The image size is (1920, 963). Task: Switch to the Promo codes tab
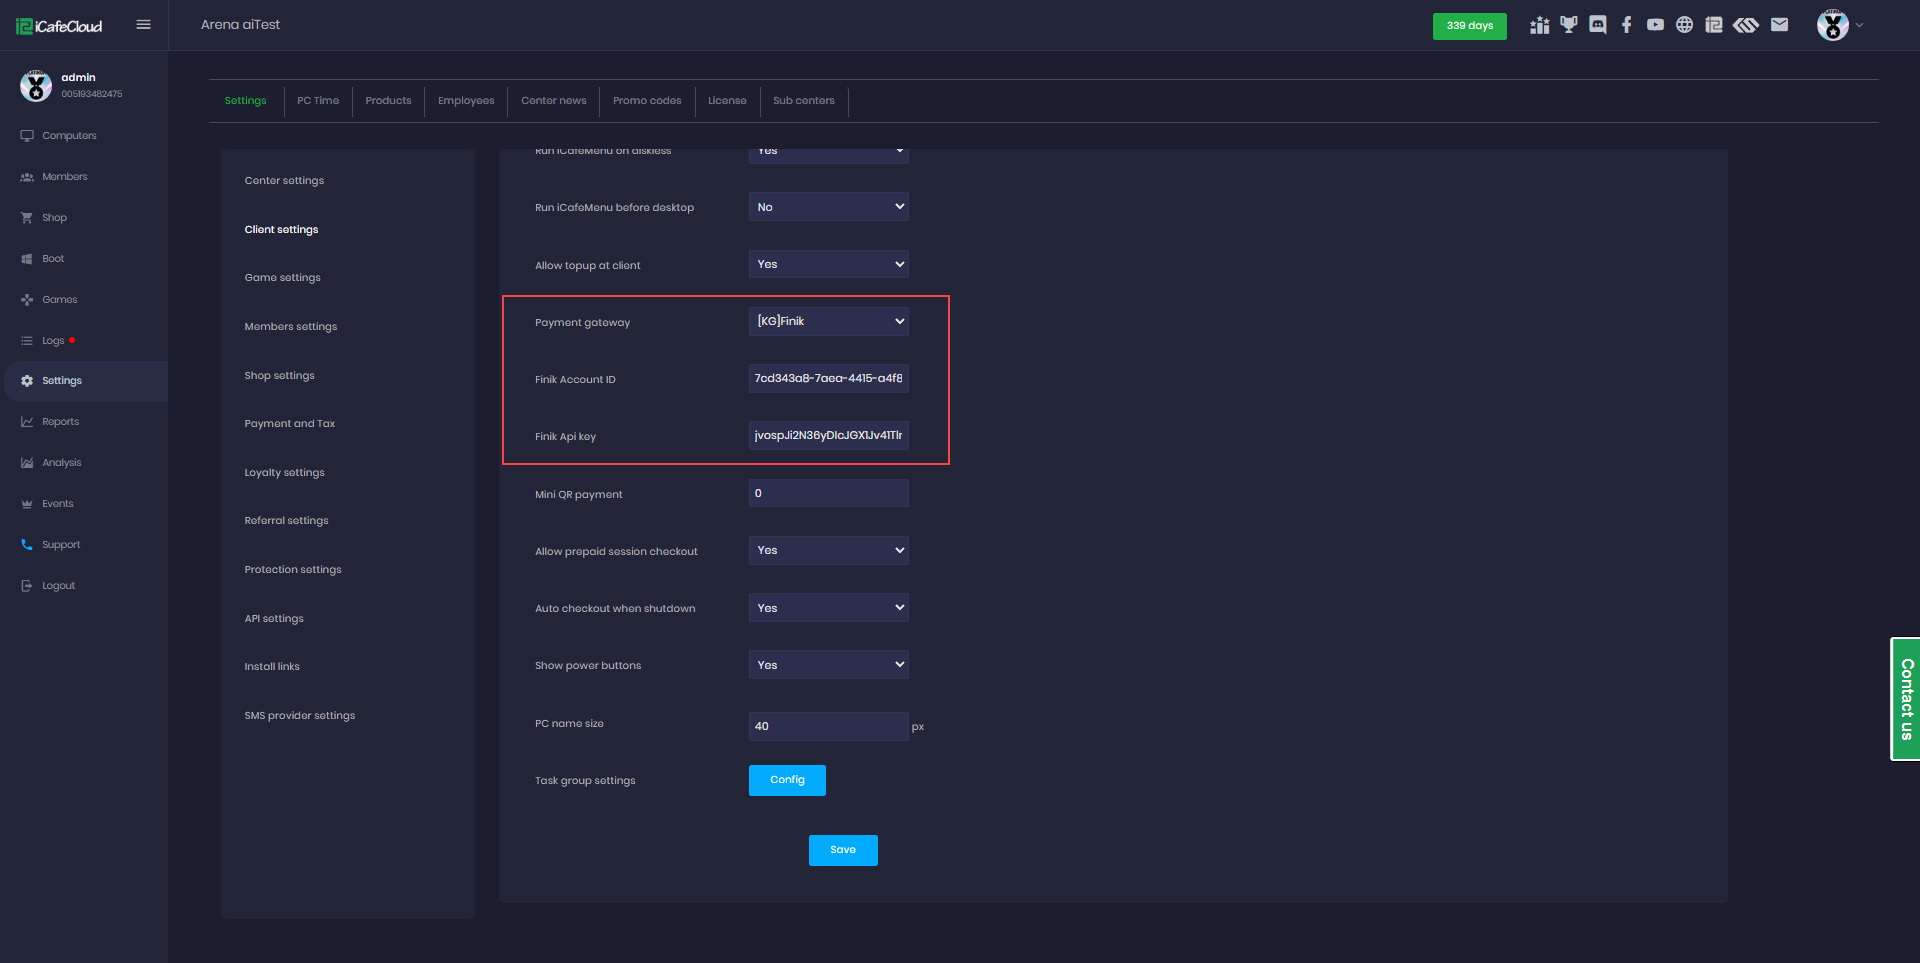coord(647,101)
